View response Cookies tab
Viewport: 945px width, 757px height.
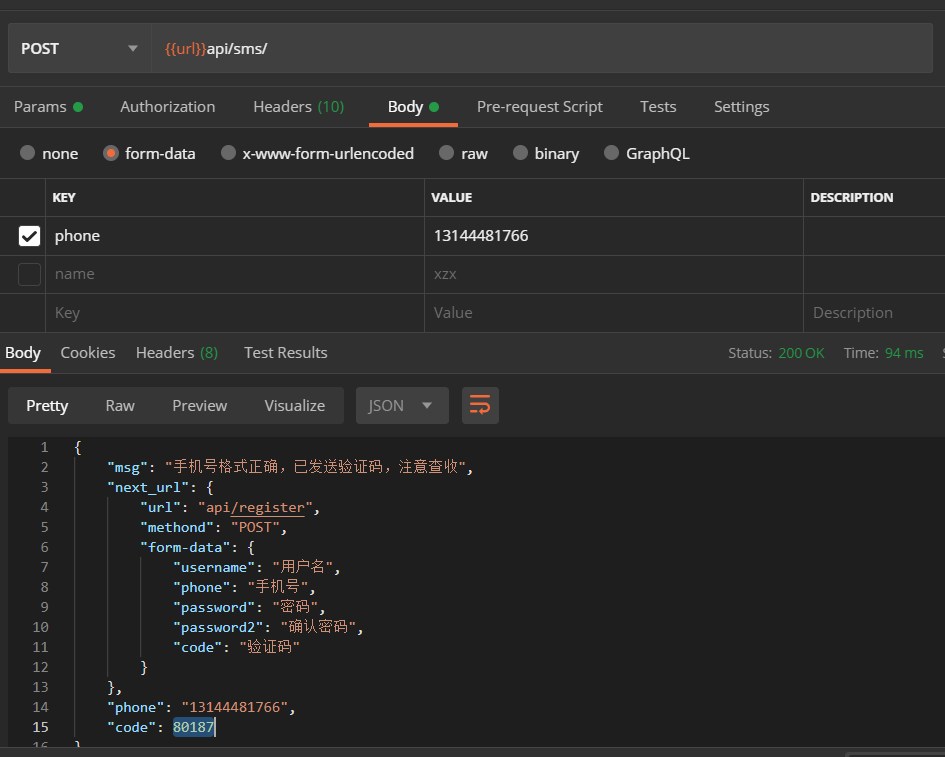pyautogui.click(x=87, y=352)
